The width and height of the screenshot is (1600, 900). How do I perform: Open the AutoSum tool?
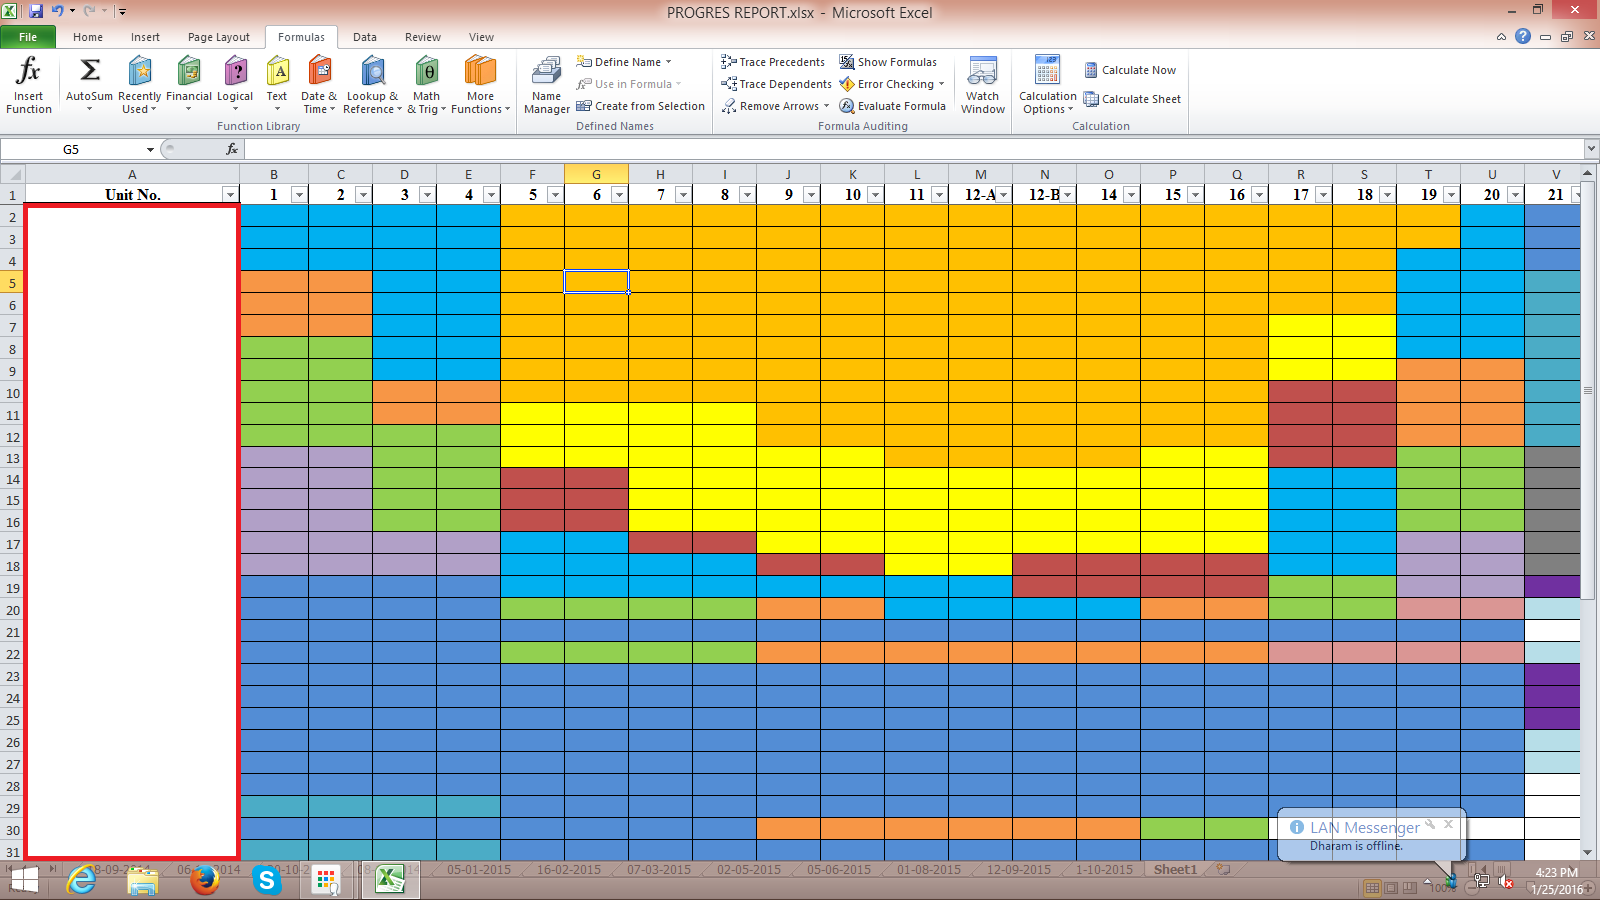(89, 72)
